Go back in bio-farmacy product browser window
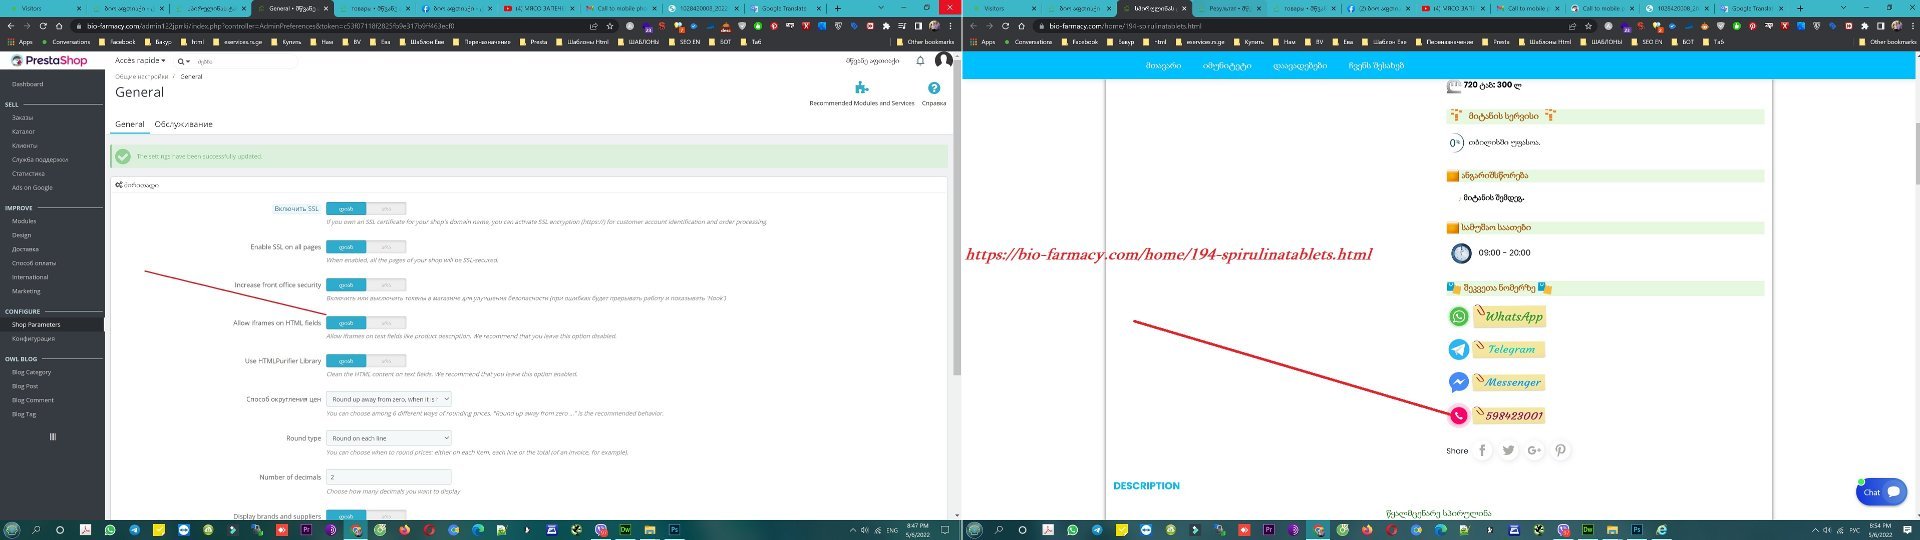 pos(973,26)
